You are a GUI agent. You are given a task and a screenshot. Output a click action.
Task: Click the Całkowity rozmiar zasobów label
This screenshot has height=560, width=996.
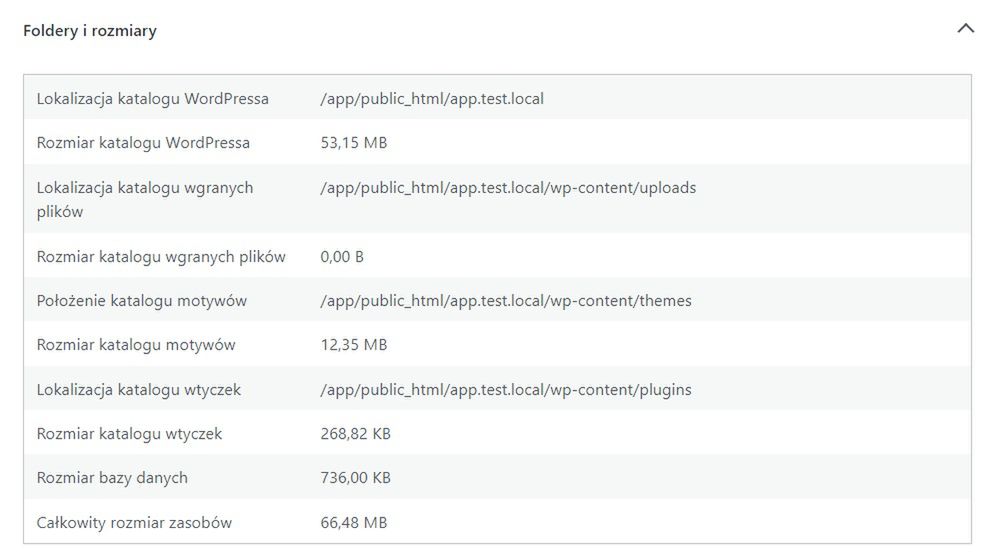(x=134, y=523)
